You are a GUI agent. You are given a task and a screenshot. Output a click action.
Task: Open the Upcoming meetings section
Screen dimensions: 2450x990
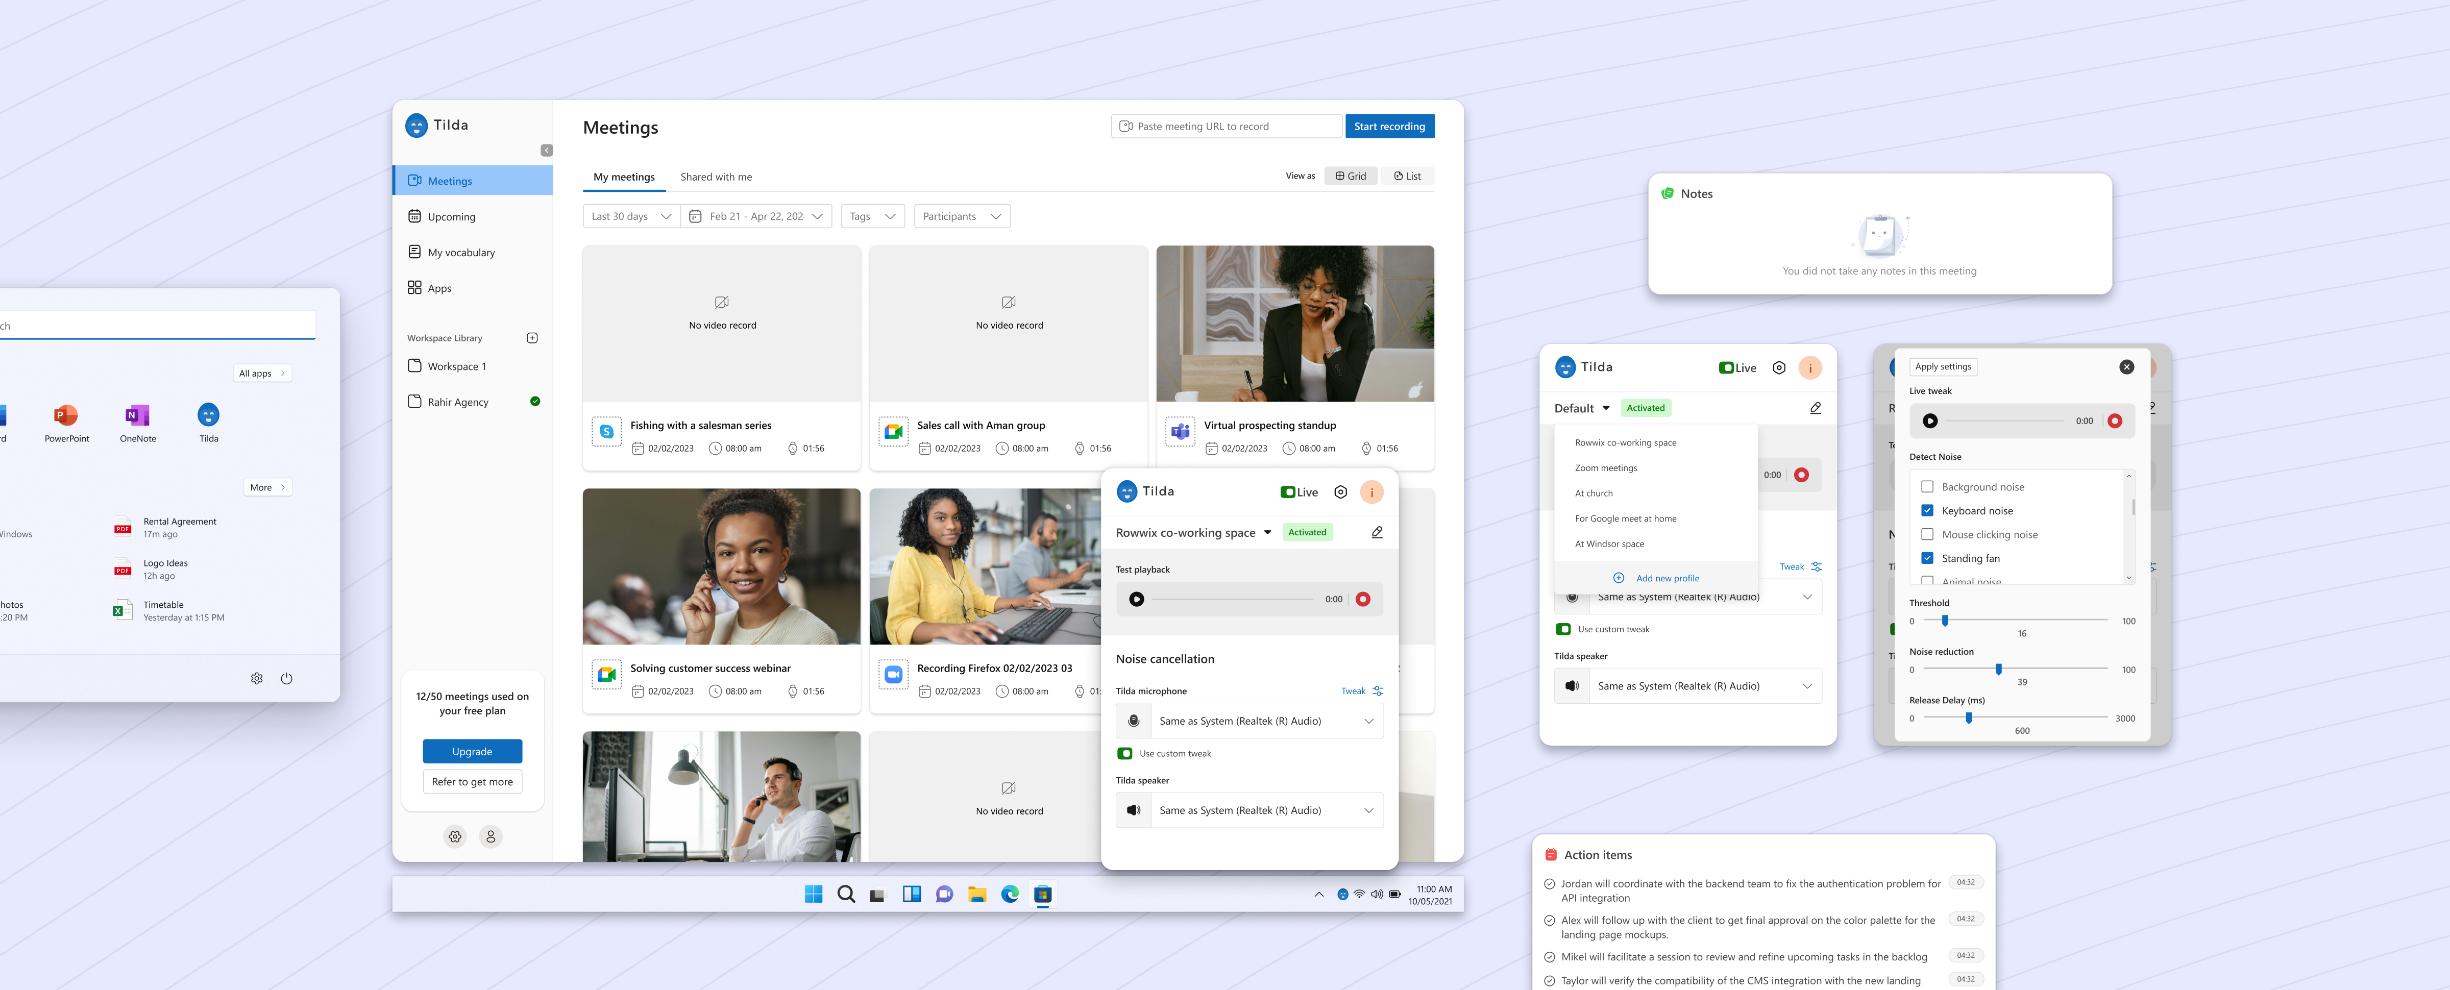[x=472, y=216]
